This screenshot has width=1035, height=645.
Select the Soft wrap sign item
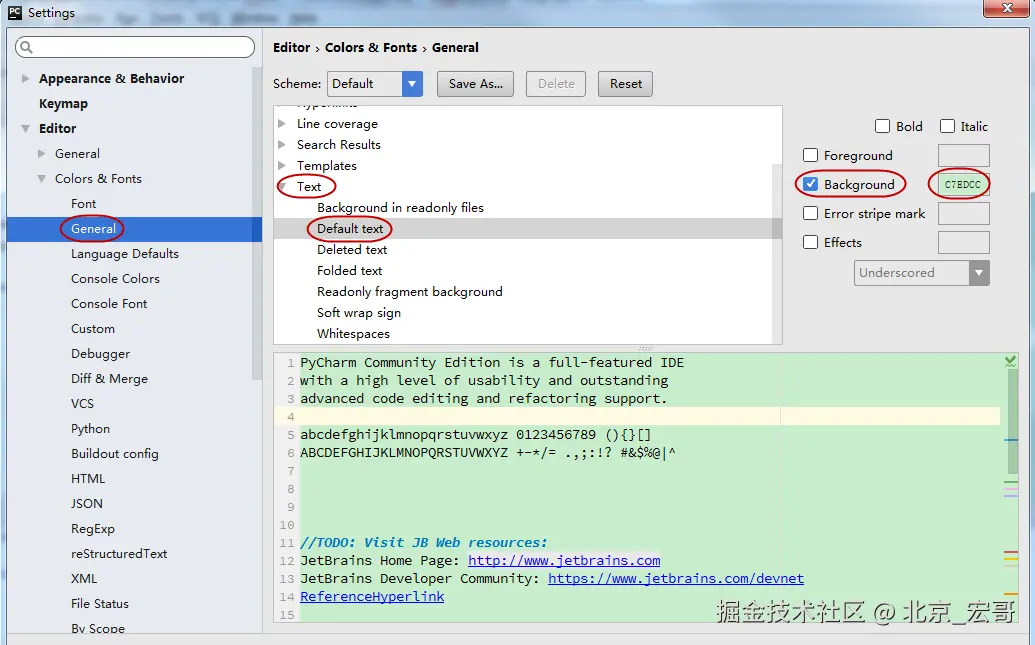[x=358, y=313]
